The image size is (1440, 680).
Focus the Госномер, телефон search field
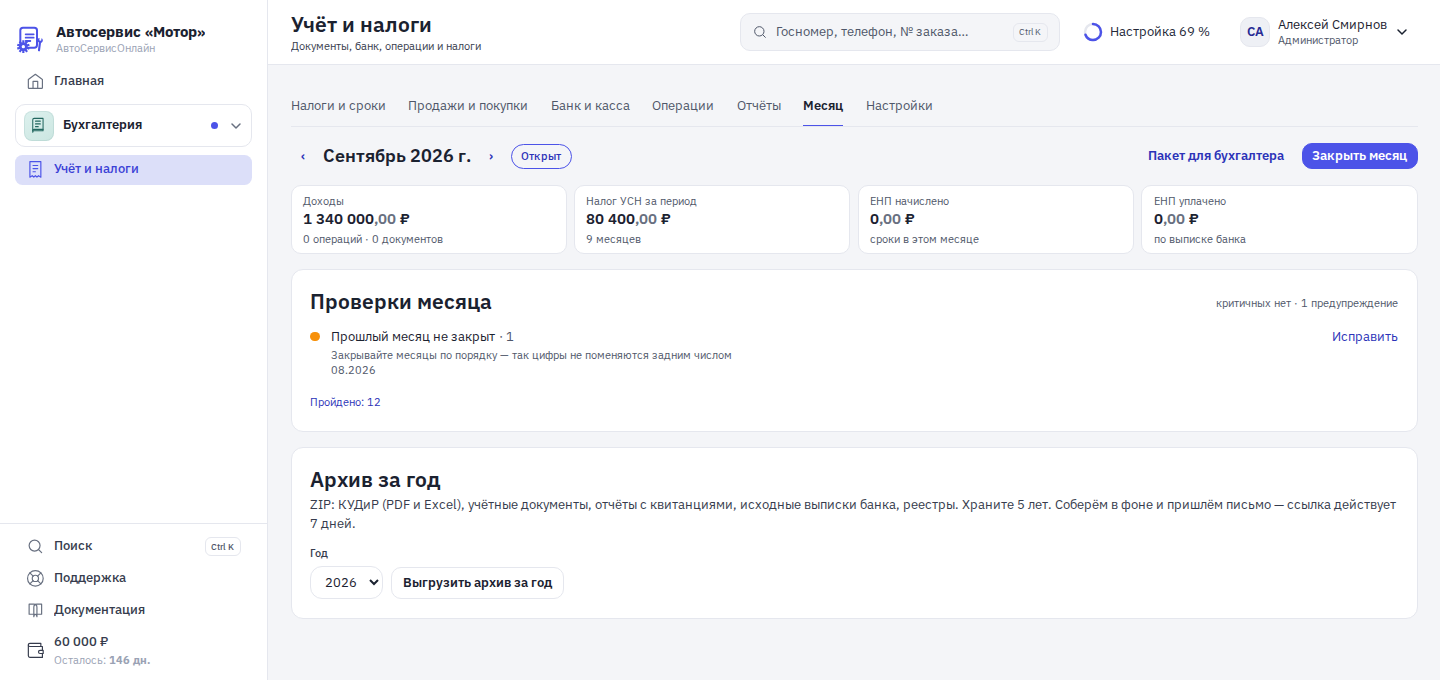[x=899, y=32]
